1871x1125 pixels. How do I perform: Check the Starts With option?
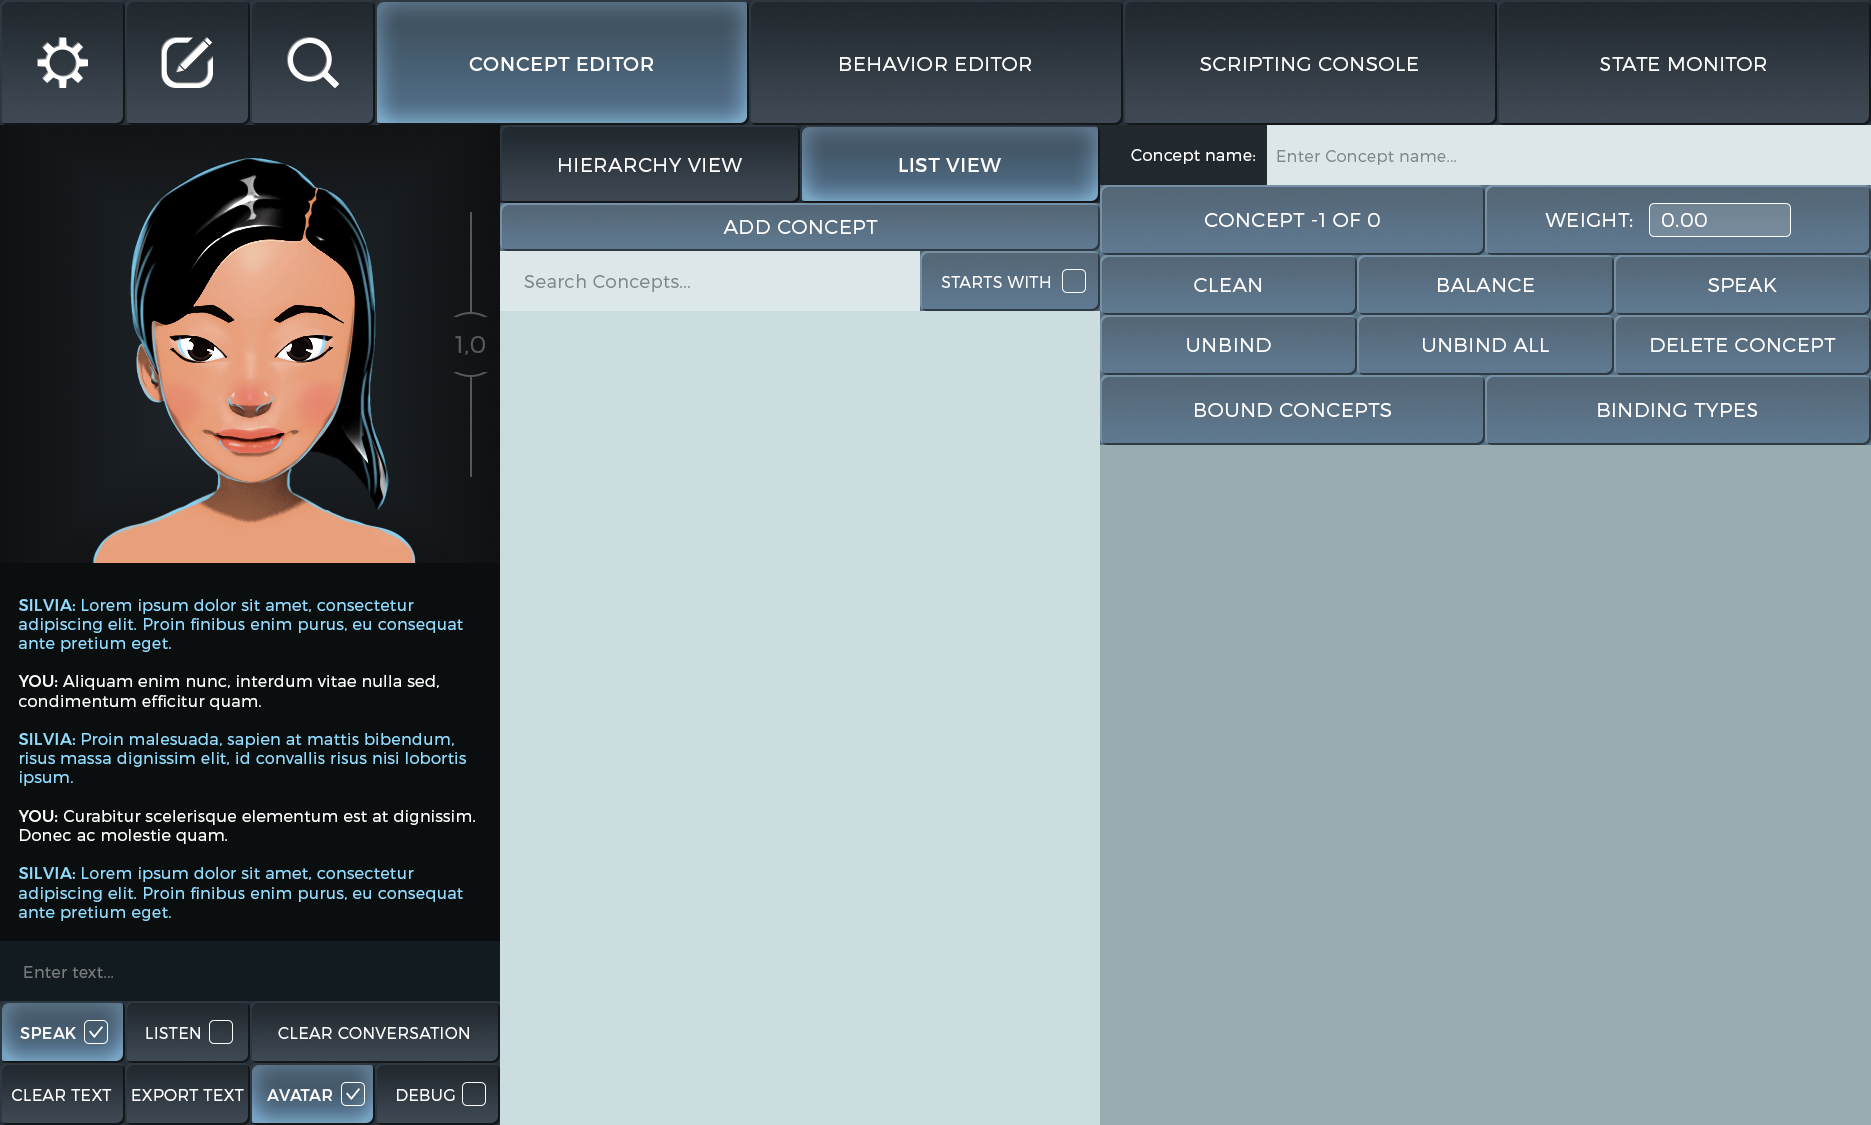click(1074, 281)
